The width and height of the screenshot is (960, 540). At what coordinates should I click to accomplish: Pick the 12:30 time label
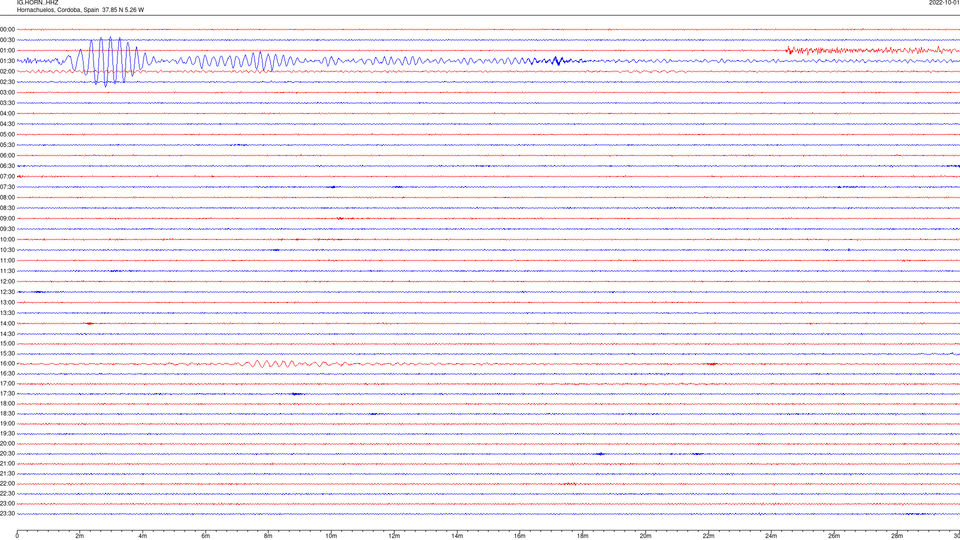7,292
